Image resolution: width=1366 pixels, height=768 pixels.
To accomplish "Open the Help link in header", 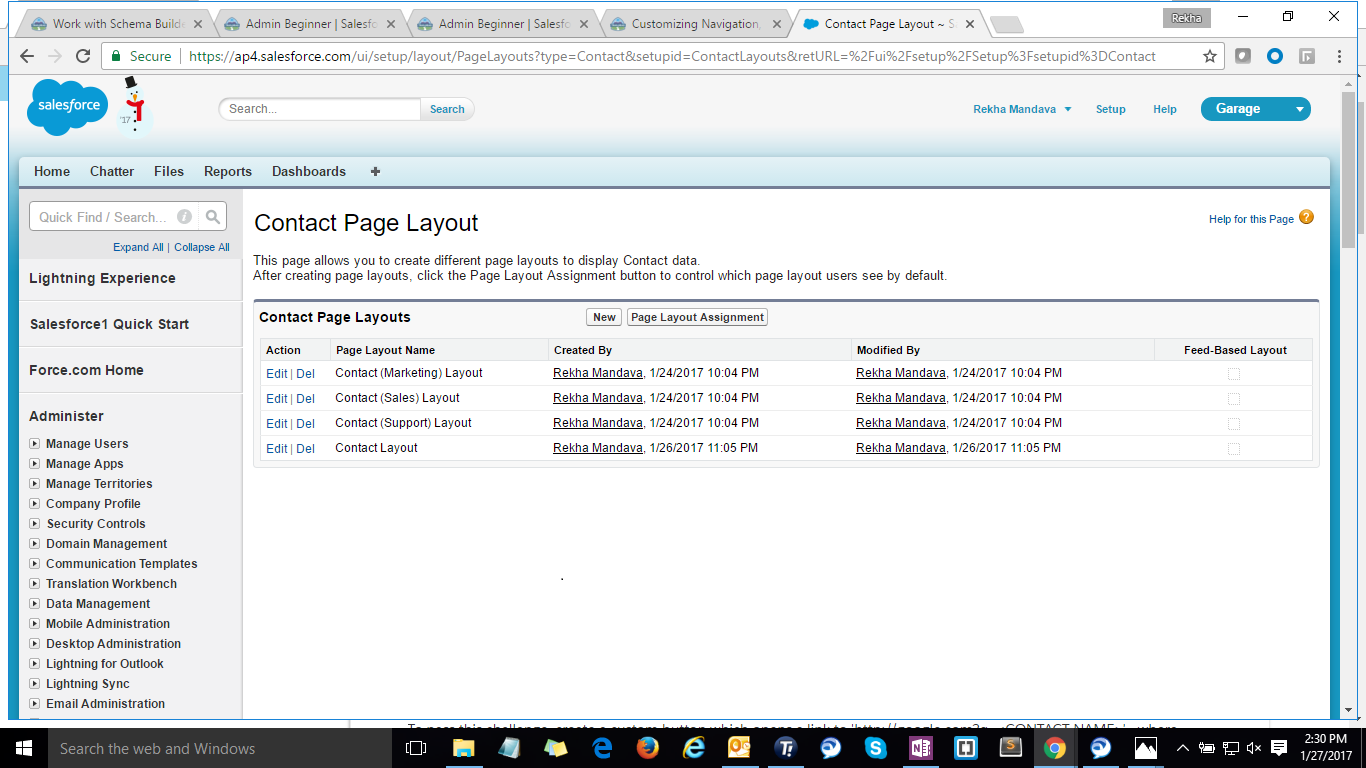I will [x=1165, y=109].
